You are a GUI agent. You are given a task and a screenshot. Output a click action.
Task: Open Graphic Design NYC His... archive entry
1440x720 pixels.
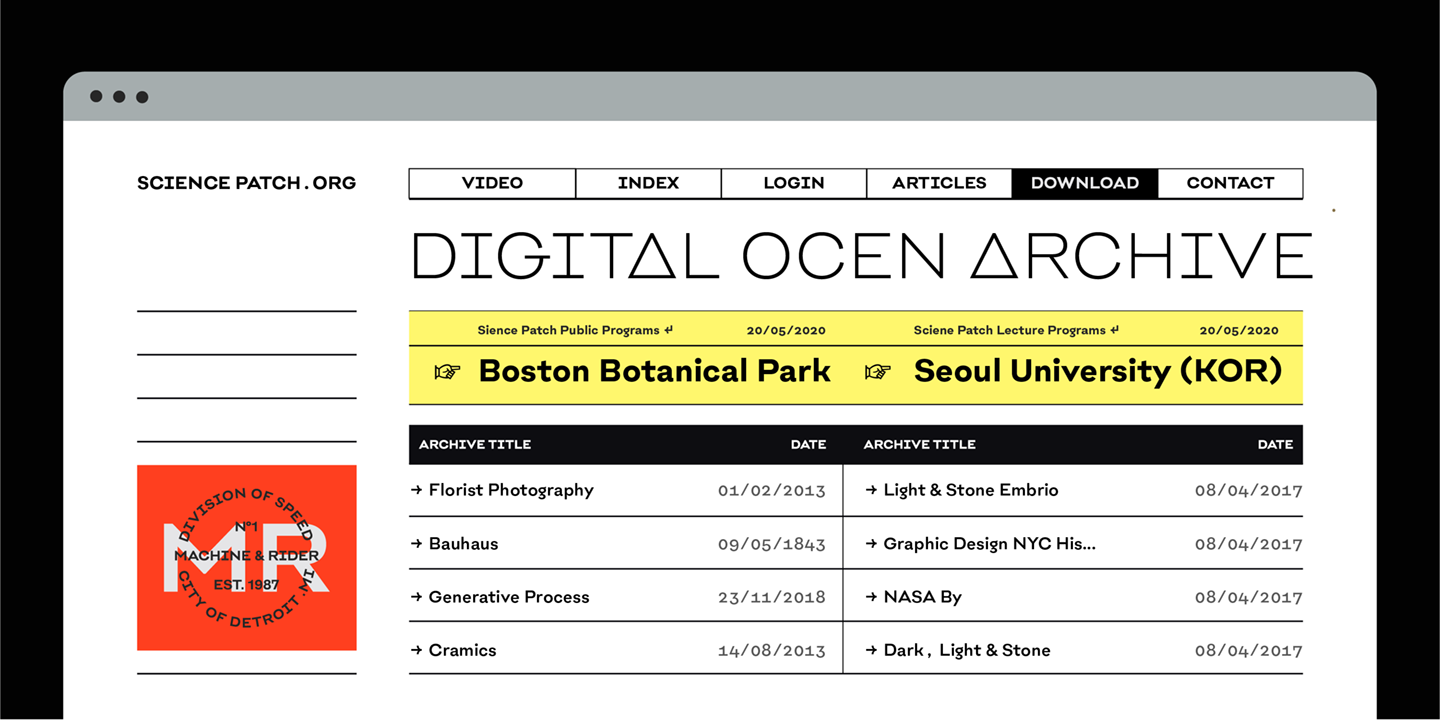pos(989,544)
